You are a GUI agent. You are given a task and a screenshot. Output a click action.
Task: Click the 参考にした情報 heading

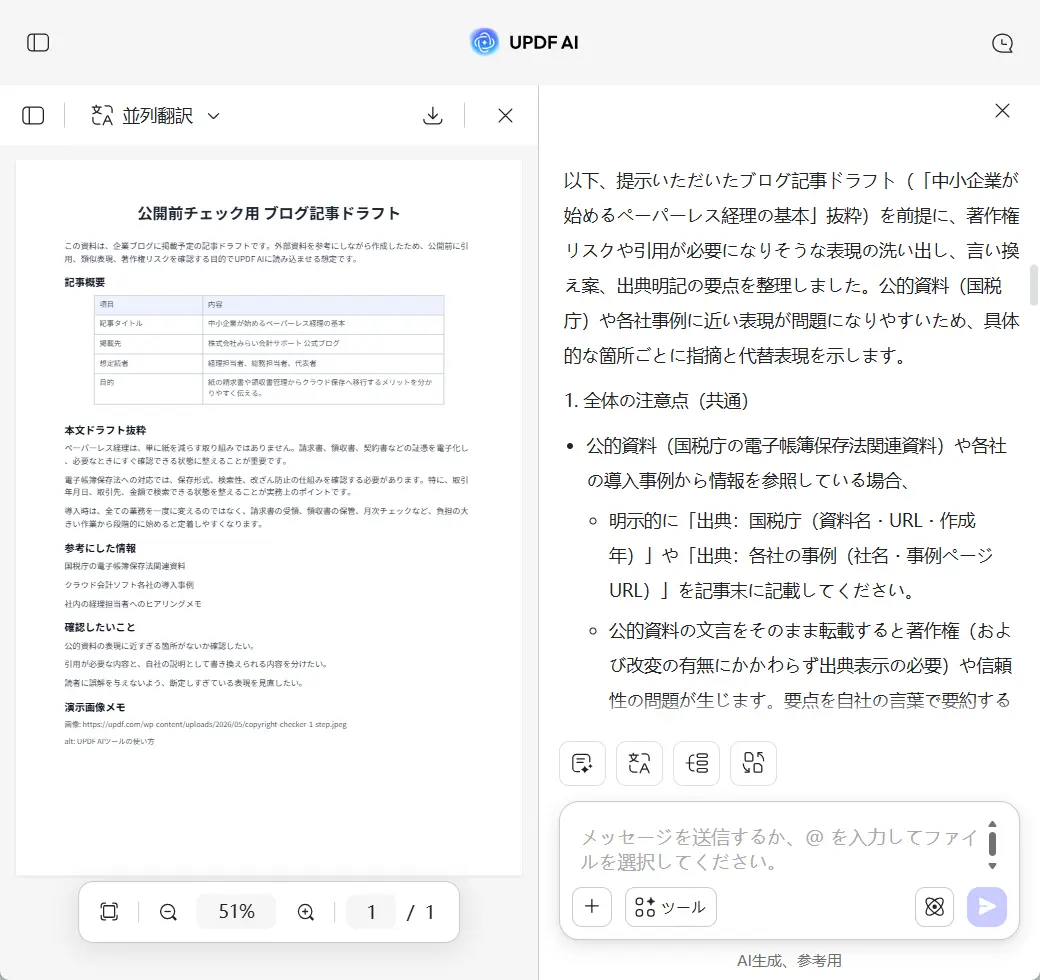click(x=100, y=548)
